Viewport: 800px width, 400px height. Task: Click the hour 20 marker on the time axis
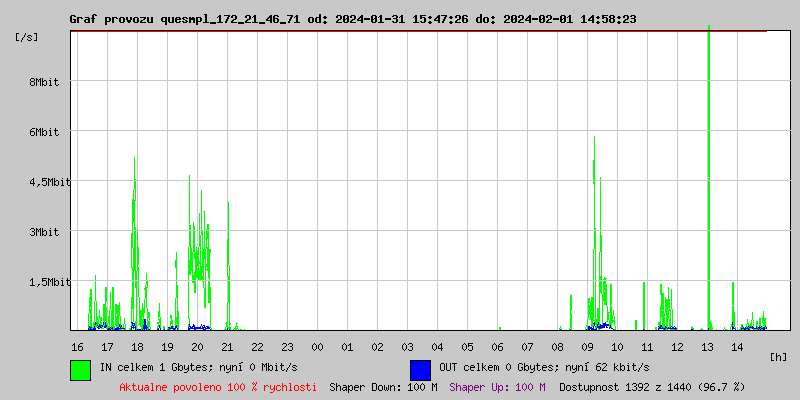(197, 347)
